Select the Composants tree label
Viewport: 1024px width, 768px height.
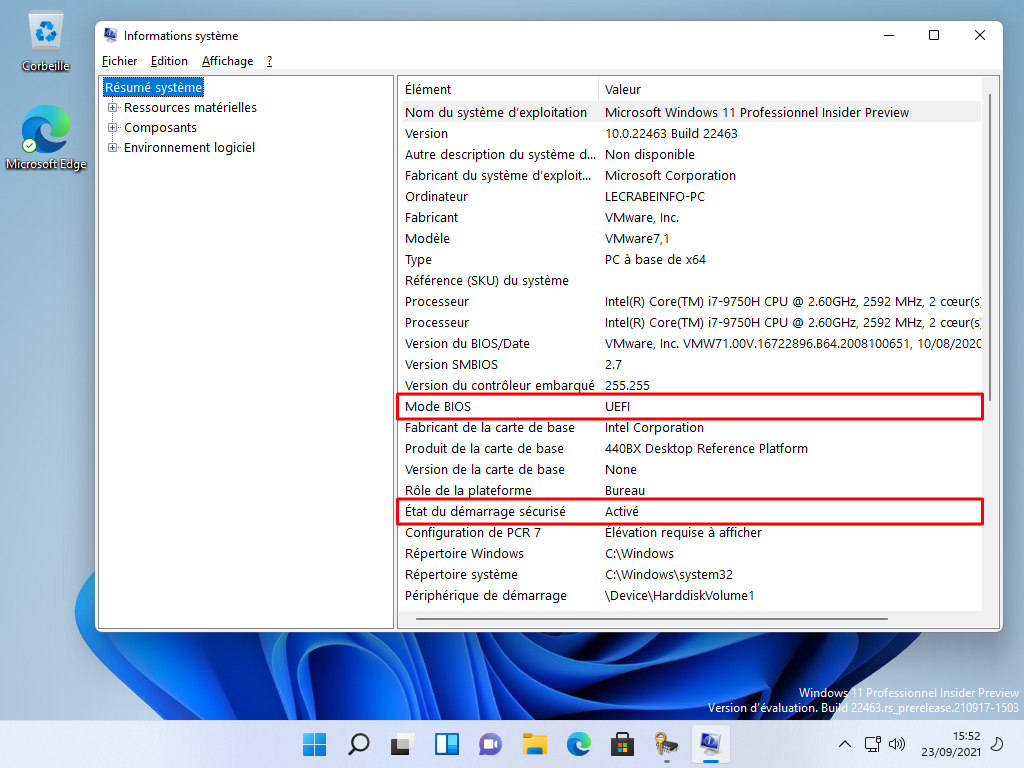pyautogui.click(x=160, y=127)
